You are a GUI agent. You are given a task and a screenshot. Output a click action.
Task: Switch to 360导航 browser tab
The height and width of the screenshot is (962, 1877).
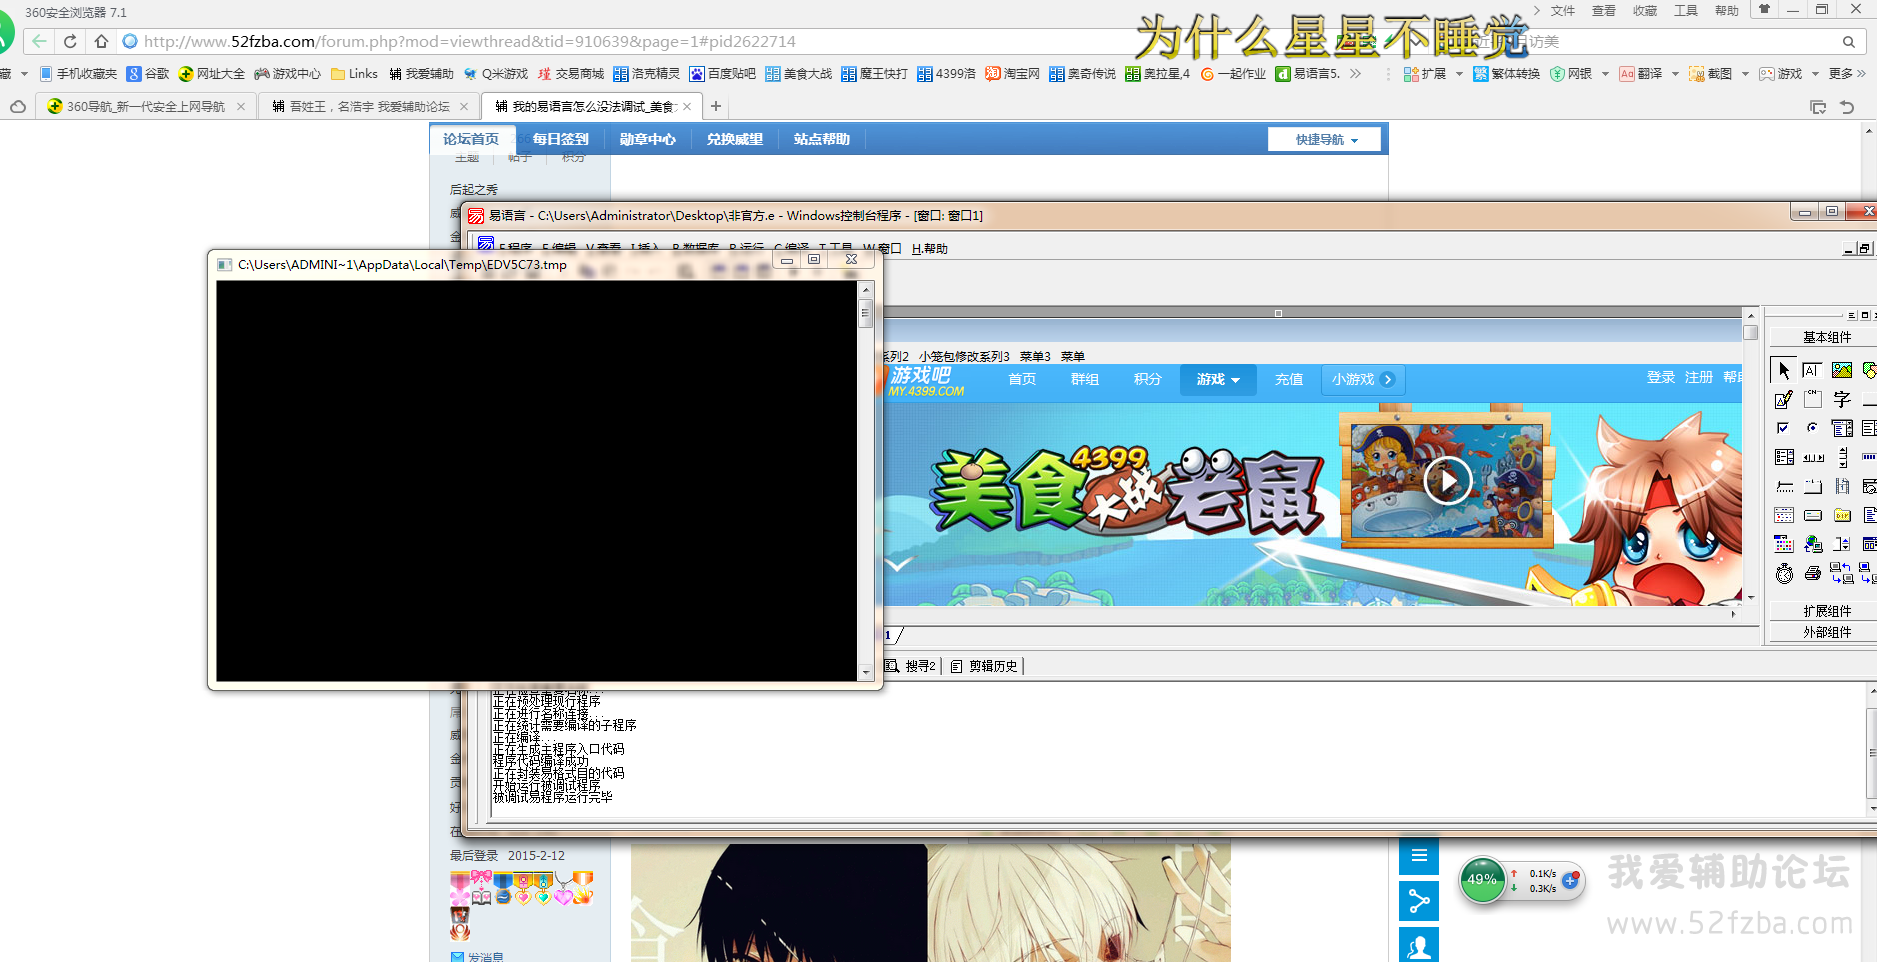tap(146, 107)
